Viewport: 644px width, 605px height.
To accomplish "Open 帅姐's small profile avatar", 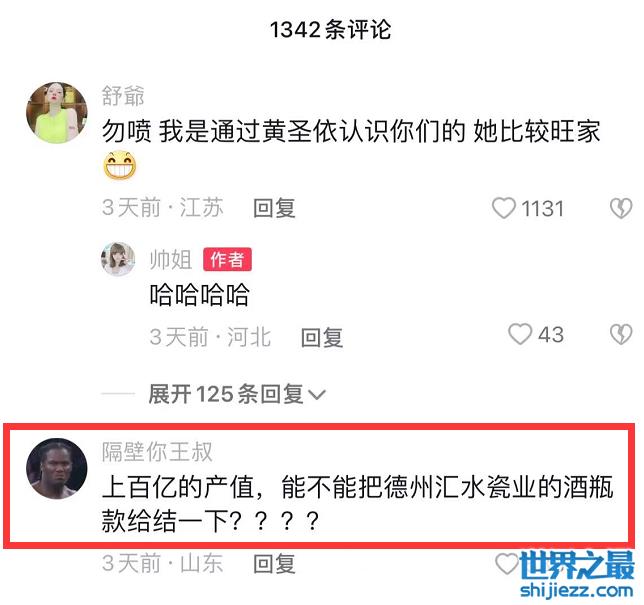I will tap(118, 259).
